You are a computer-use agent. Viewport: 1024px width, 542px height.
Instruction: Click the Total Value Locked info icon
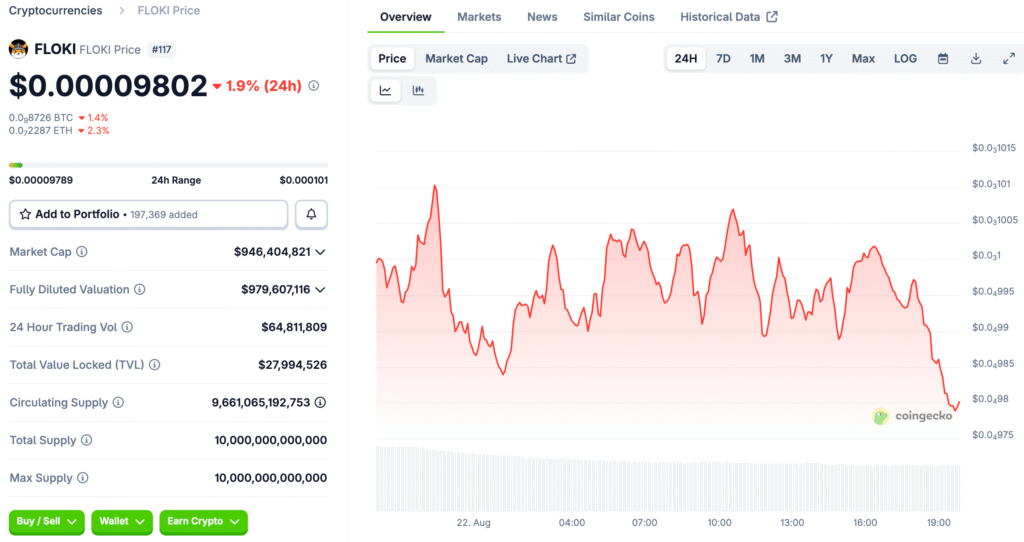pos(155,365)
